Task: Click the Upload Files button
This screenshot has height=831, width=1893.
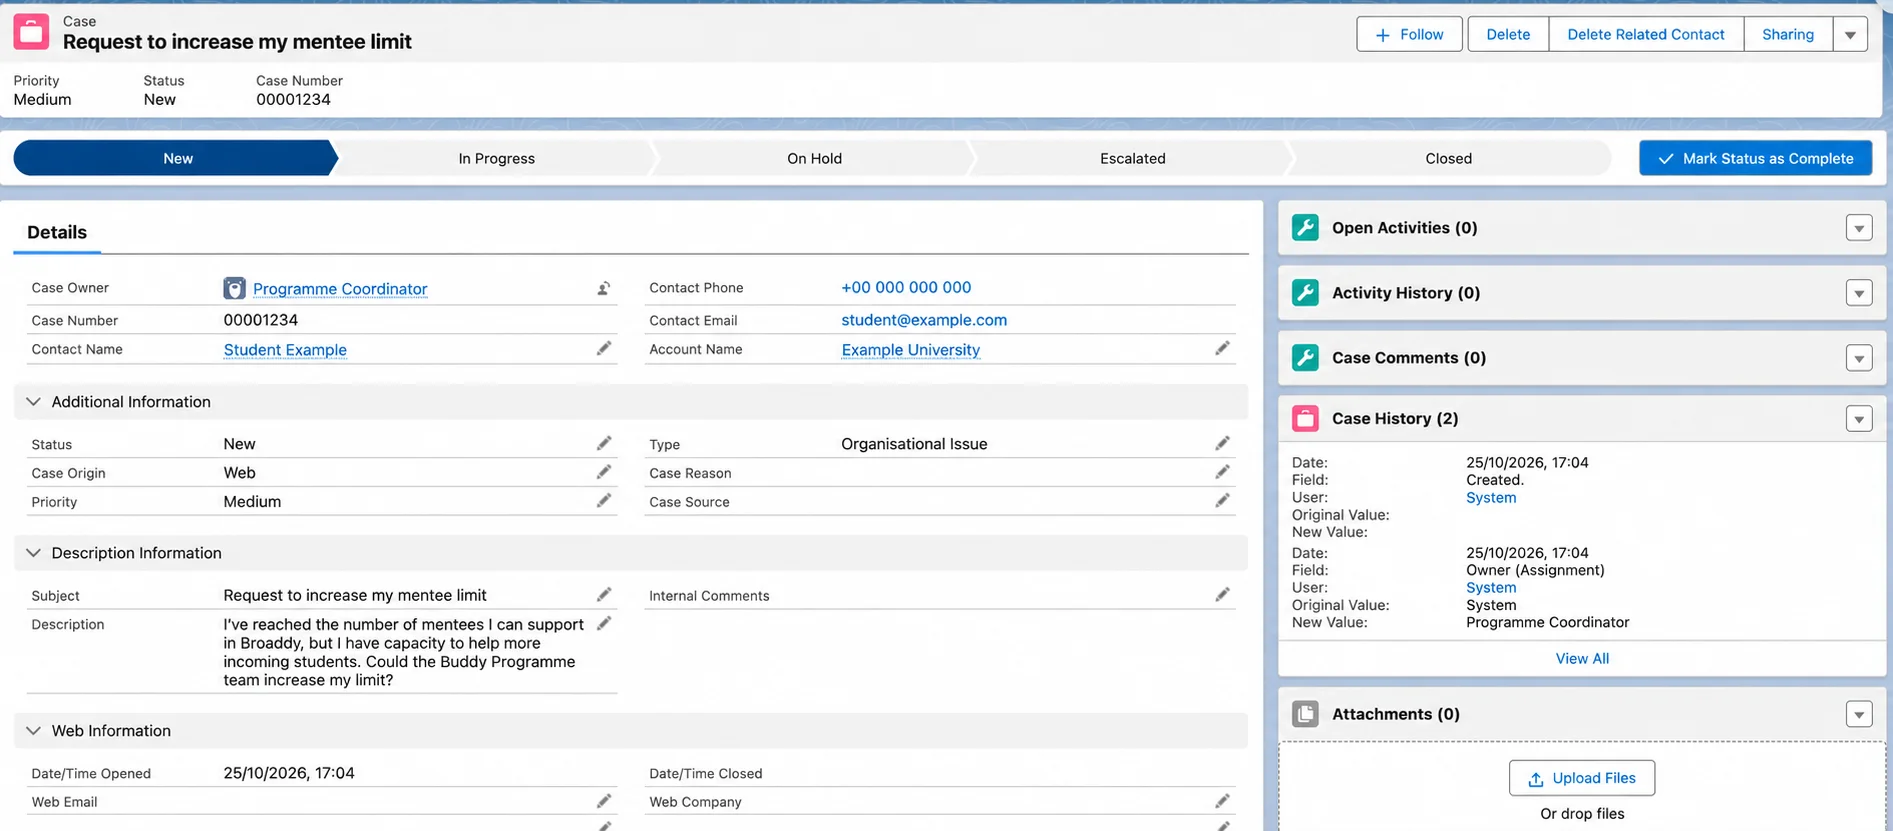Action: coord(1582,778)
